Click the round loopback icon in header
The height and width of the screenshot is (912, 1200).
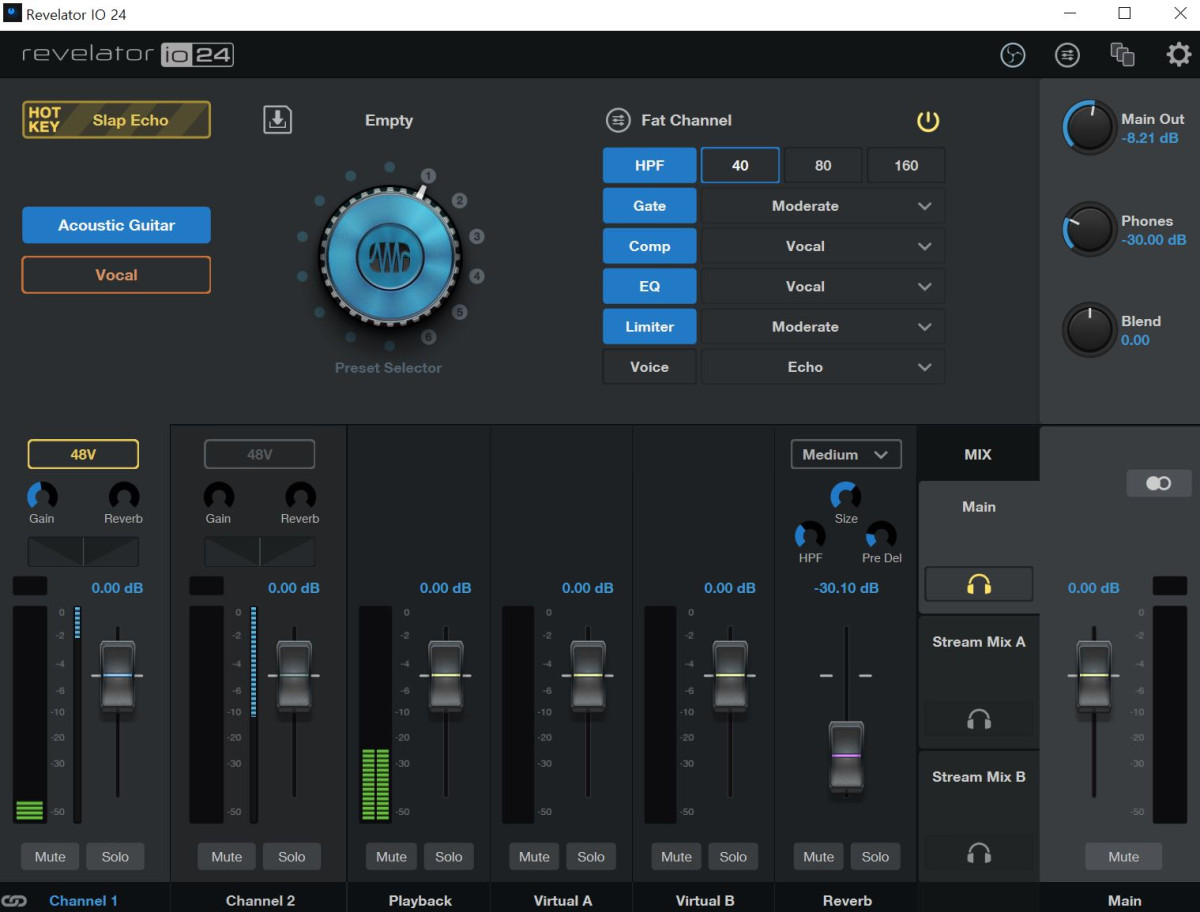click(1013, 55)
